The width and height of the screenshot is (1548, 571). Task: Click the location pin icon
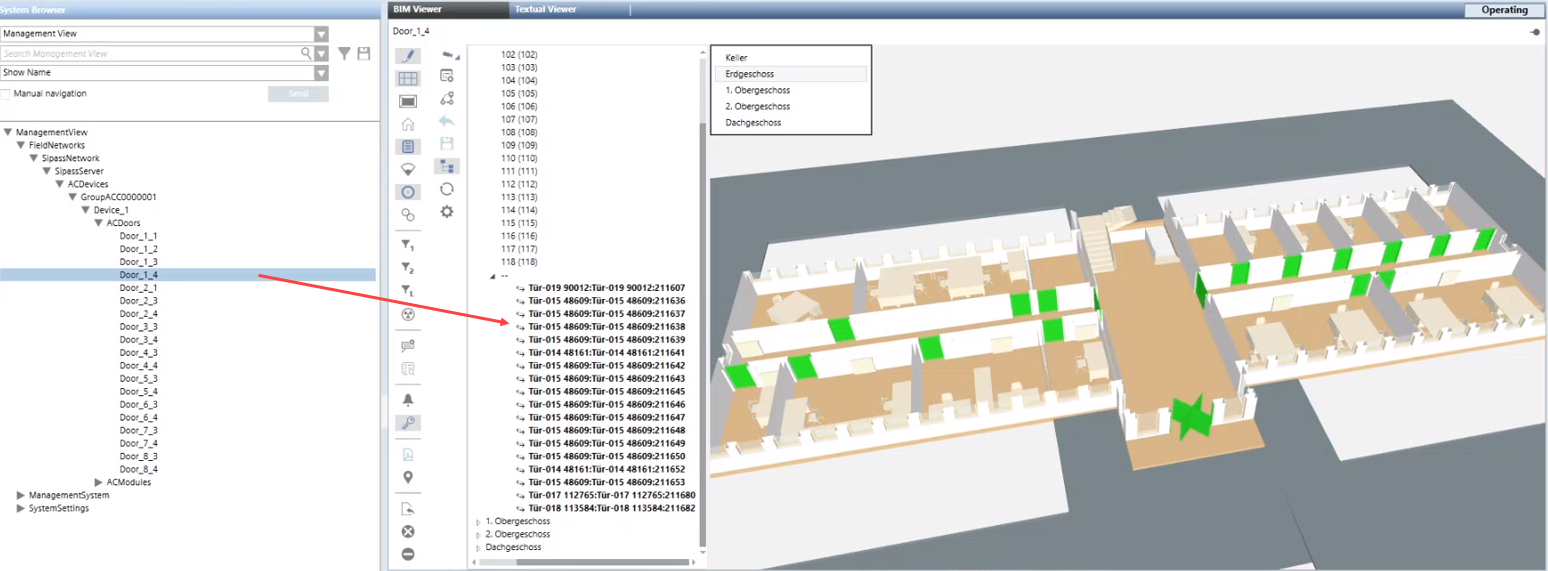pyautogui.click(x=408, y=477)
